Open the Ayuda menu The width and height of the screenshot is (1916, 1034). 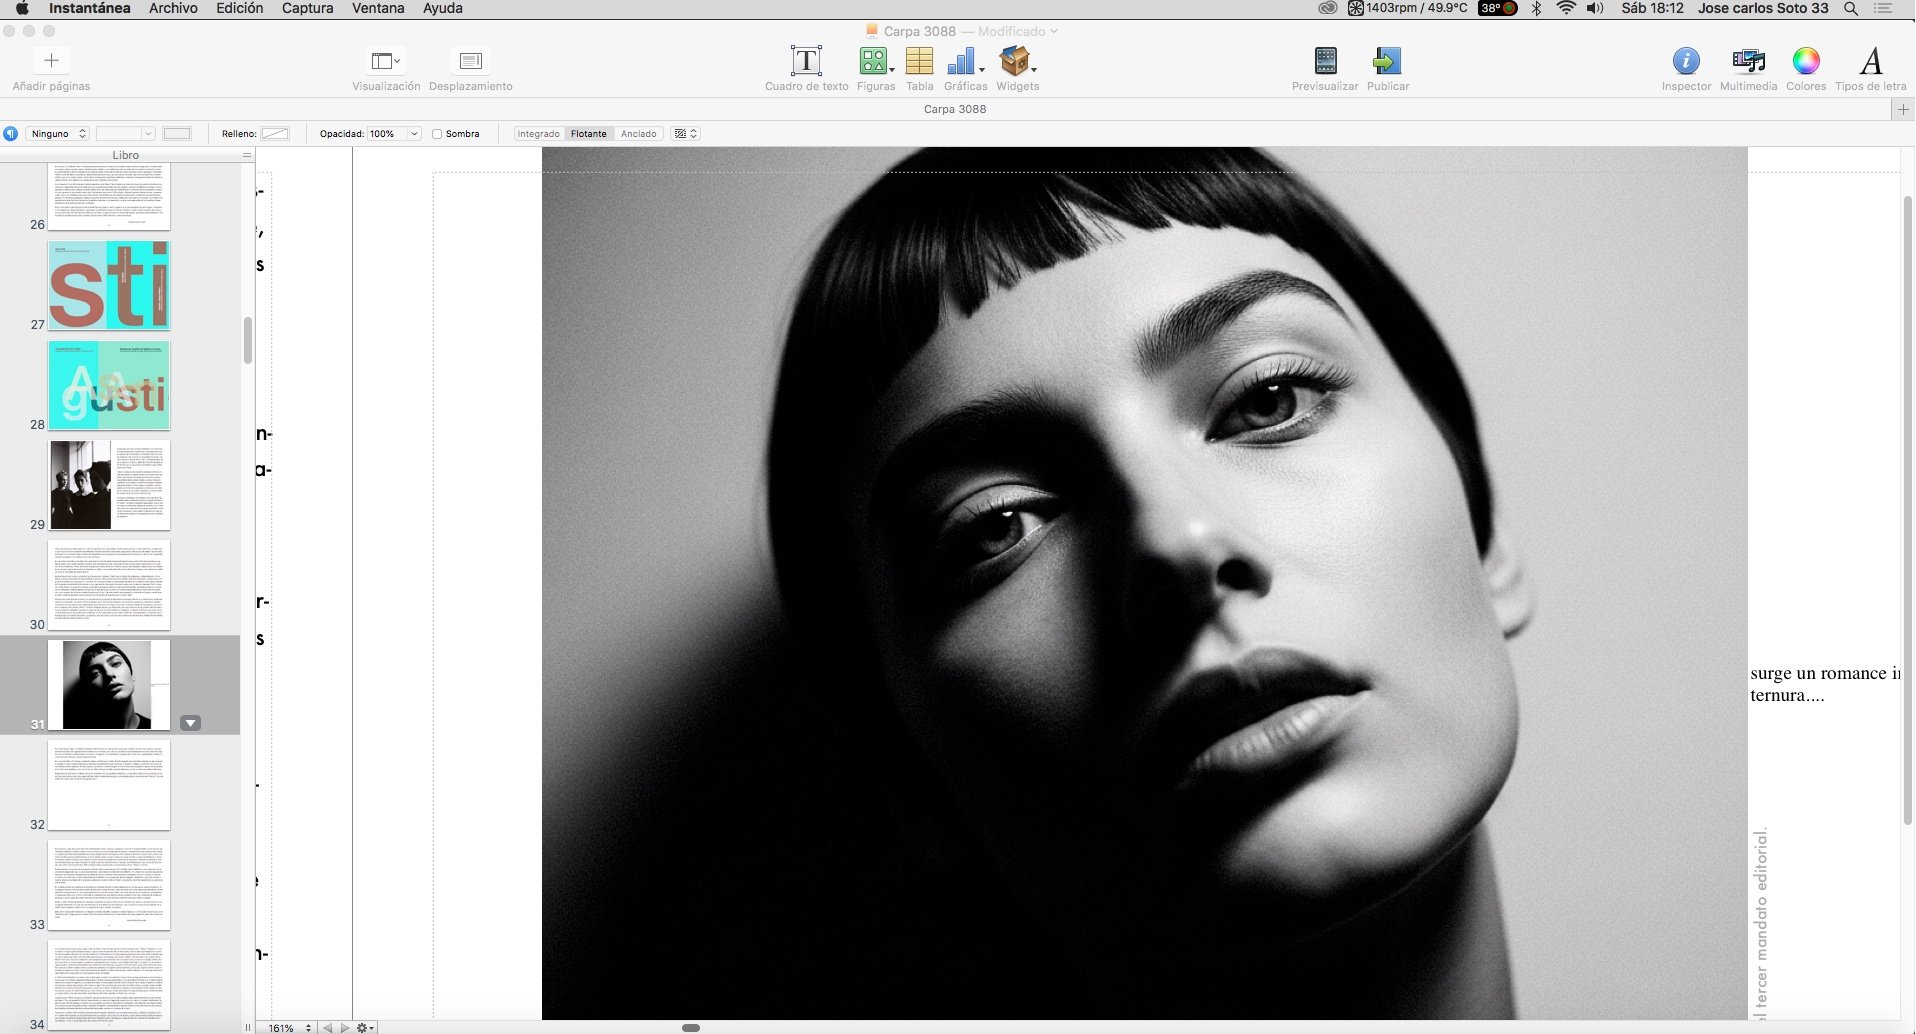pyautogui.click(x=443, y=8)
